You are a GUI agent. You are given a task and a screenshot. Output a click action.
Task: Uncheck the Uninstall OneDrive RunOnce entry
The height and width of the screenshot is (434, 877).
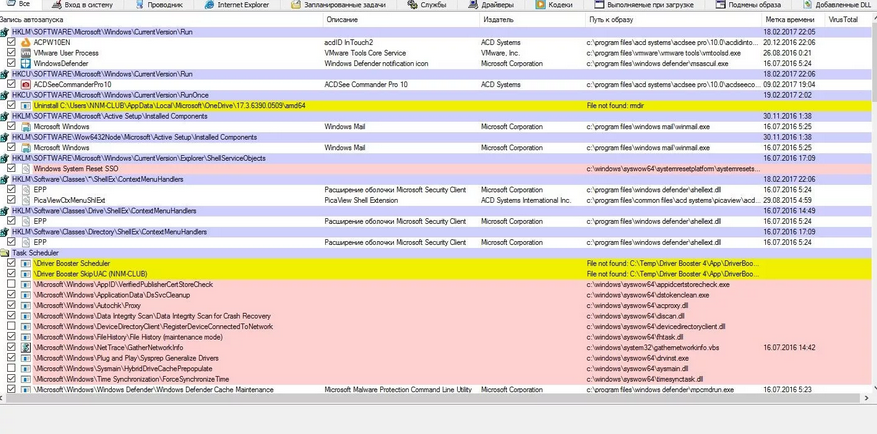(11, 106)
